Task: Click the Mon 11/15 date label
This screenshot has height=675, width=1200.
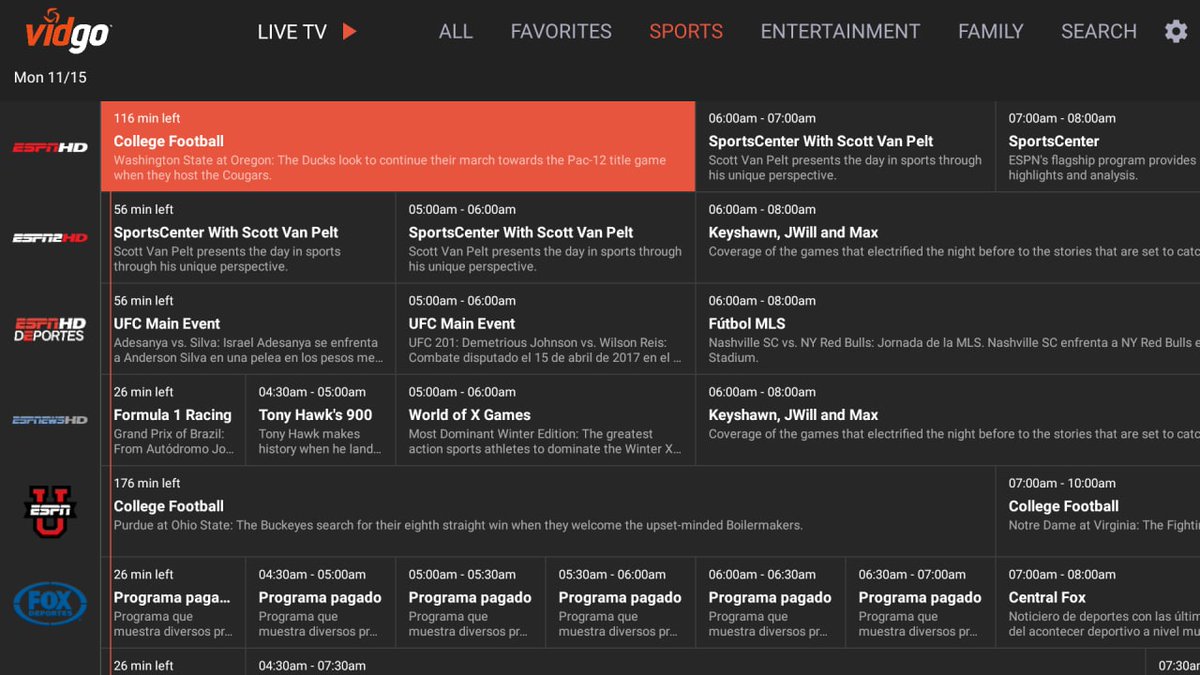Action: [50, 77]
